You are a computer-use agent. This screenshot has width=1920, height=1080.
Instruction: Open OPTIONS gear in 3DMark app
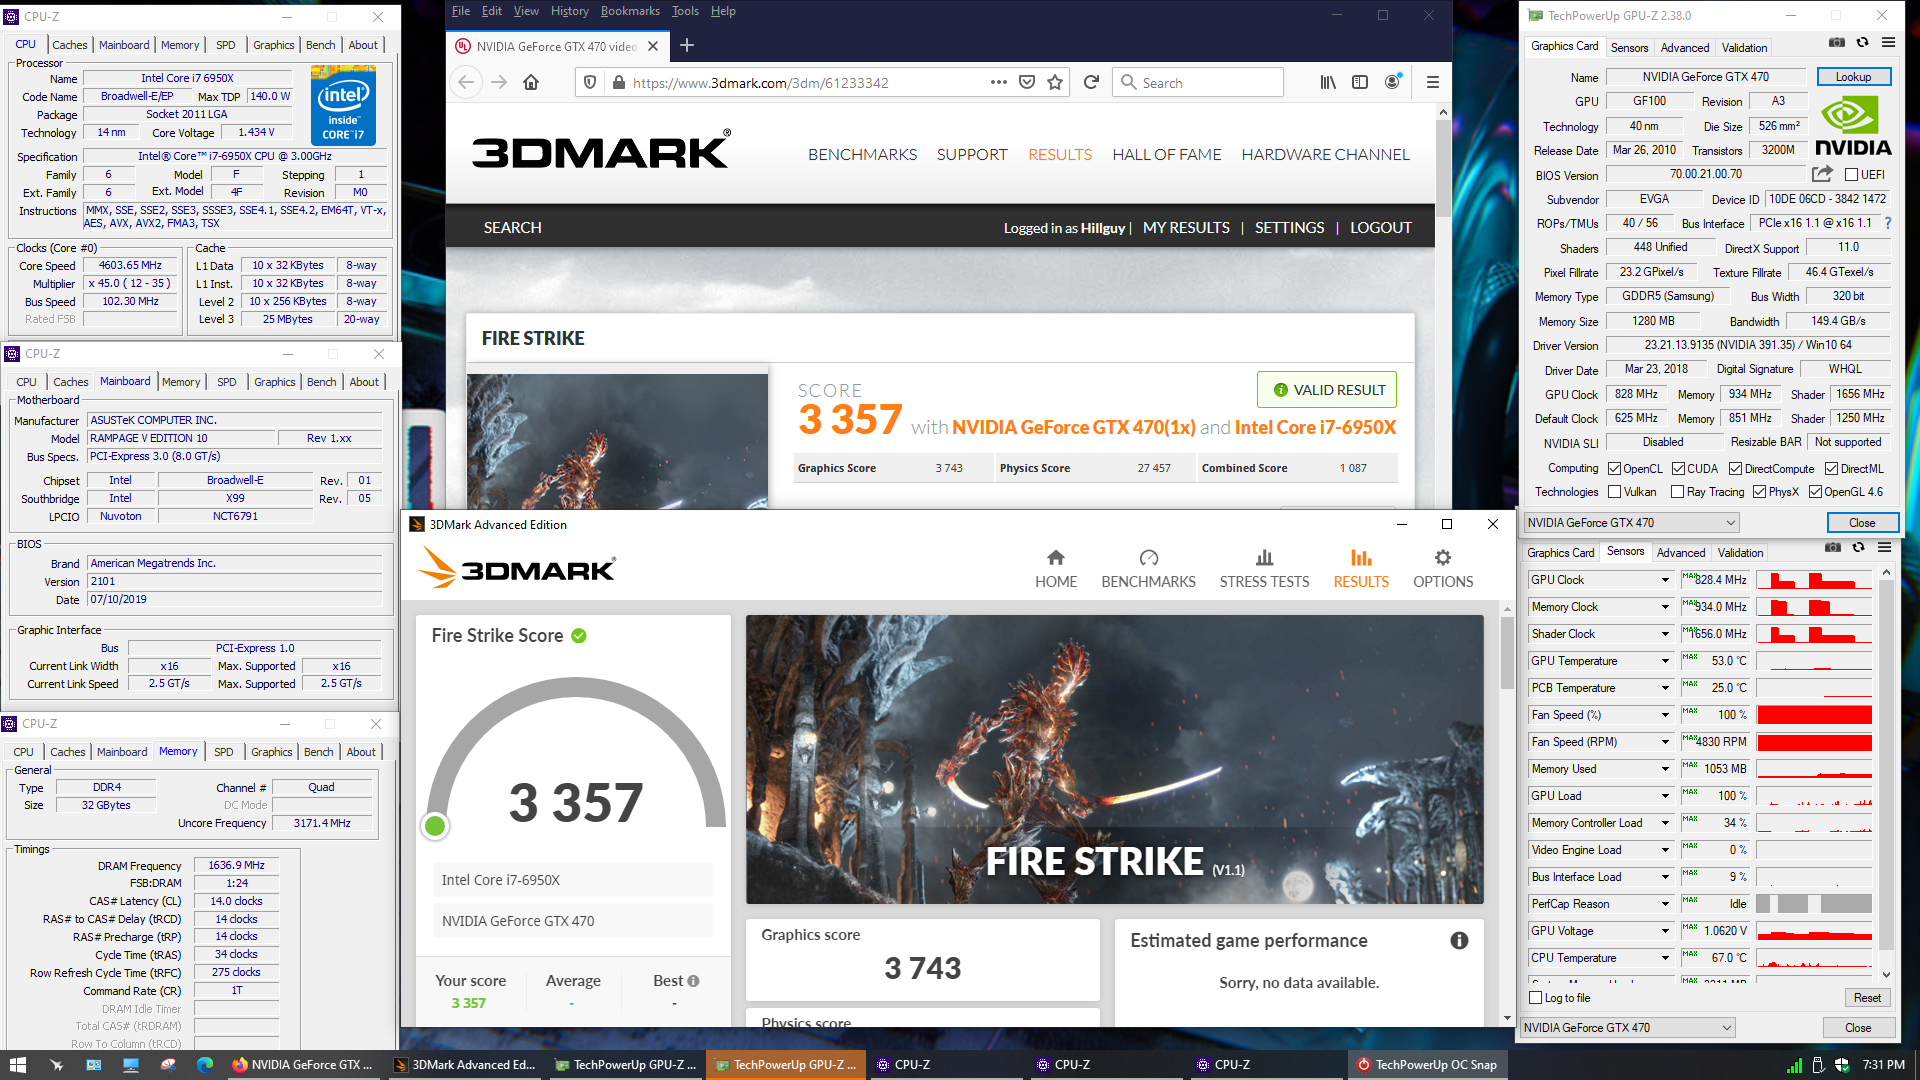tap(1443, 569)
